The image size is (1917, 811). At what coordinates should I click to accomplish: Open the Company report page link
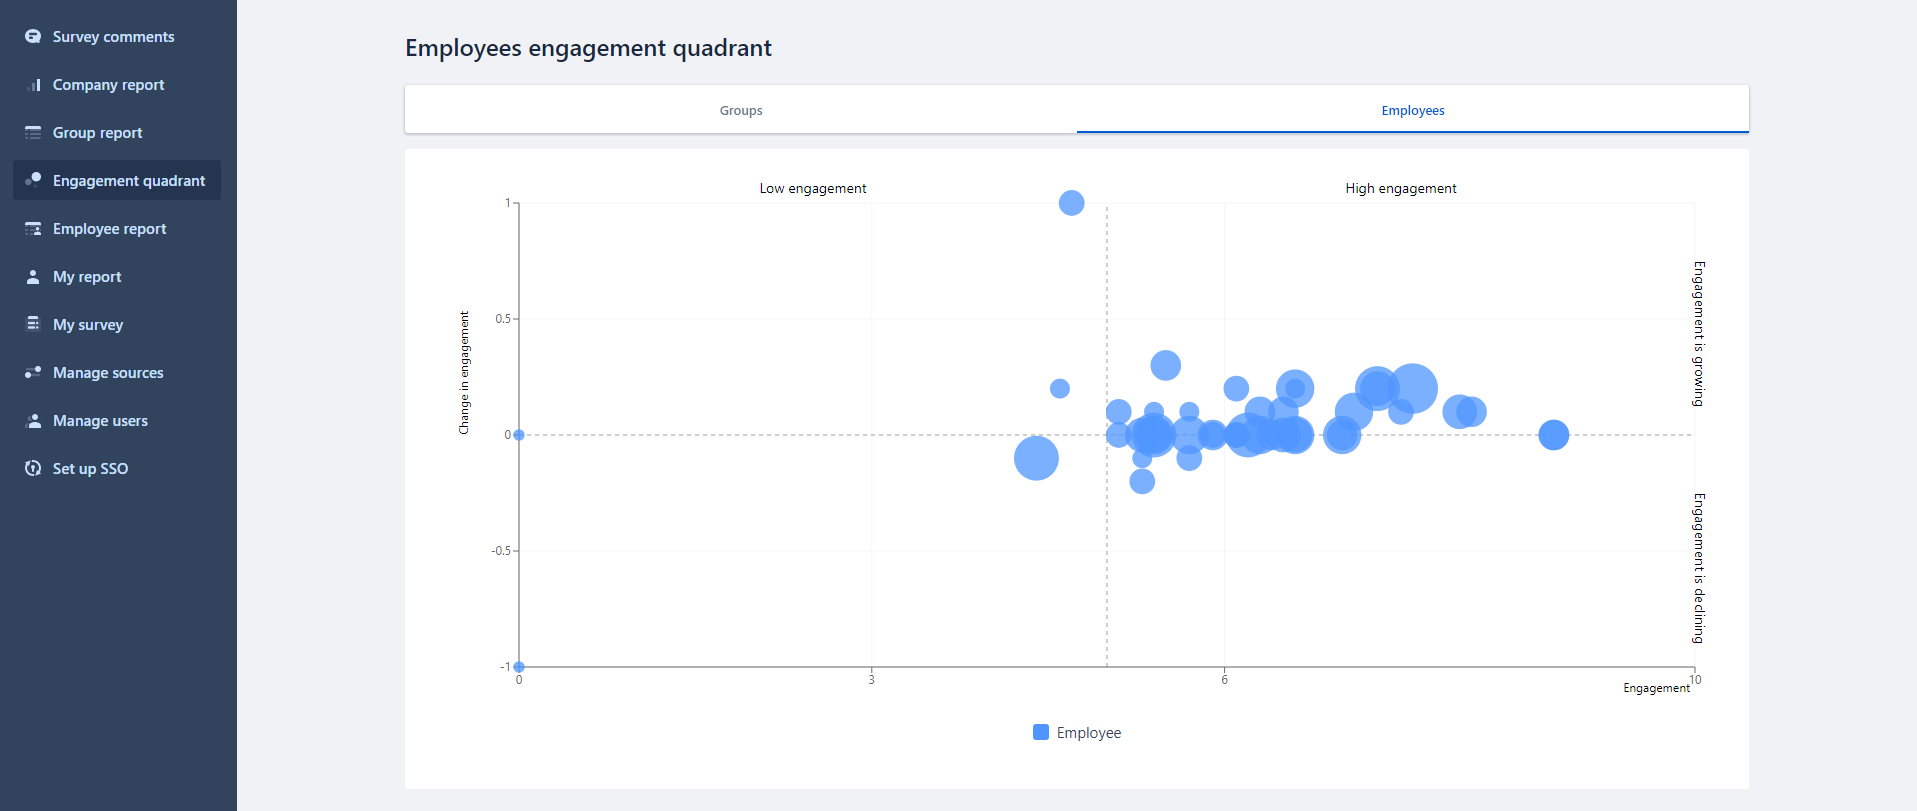108,85
